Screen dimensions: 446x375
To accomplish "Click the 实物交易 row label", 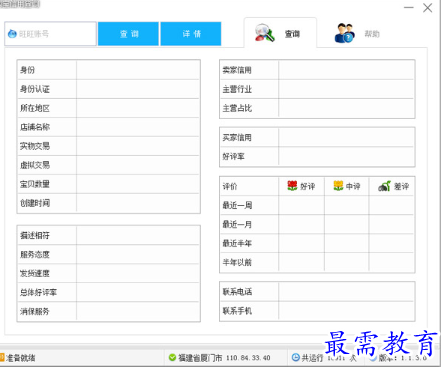I will (35, 146).
